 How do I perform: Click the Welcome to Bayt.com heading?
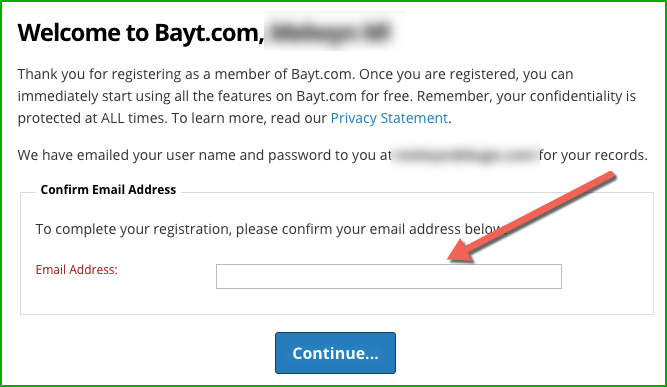pyautogui.click(x=141, y=33)
